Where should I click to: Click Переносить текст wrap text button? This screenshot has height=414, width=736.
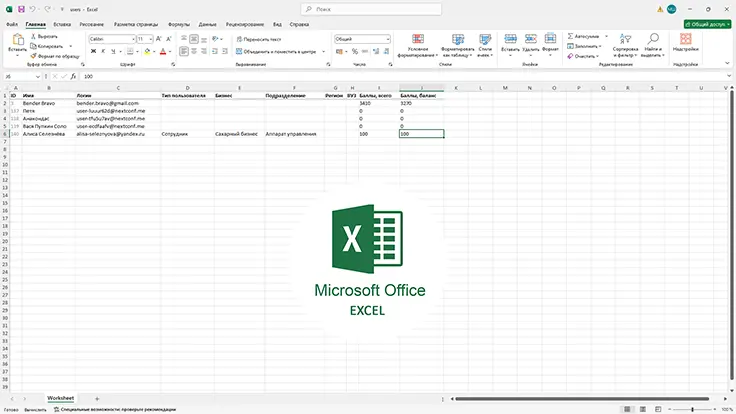point(259,39)
